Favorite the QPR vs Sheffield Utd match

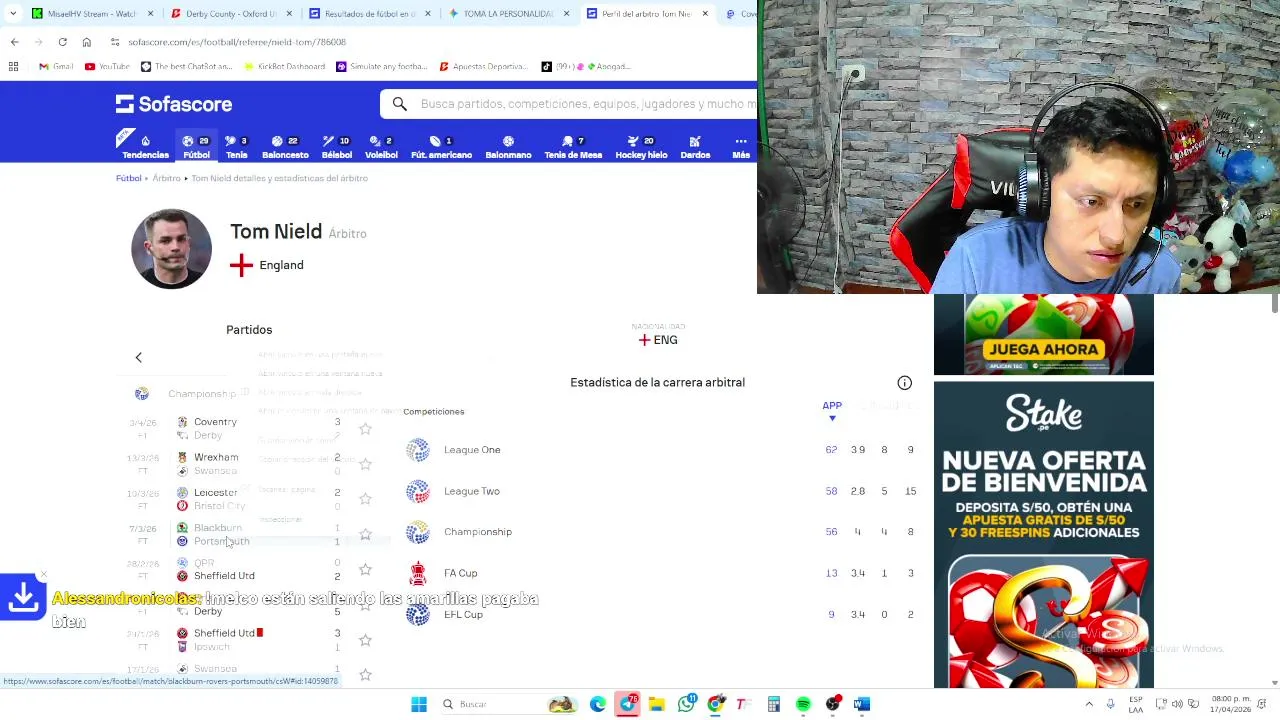click(365, 569)
